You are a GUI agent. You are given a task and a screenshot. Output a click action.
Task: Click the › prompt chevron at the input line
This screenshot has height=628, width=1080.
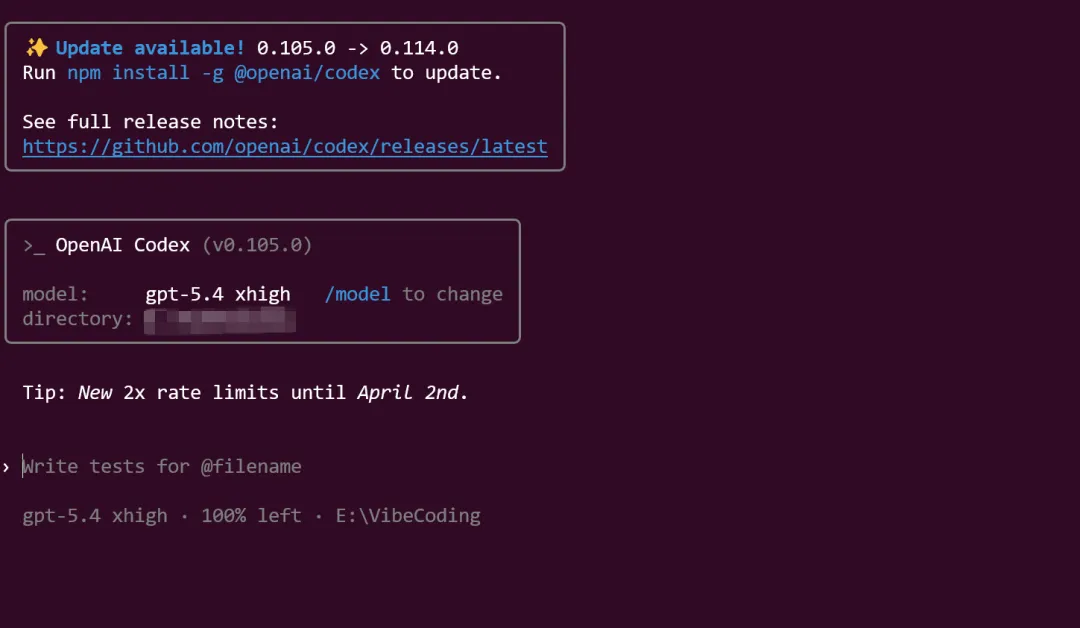coord(7,467)
